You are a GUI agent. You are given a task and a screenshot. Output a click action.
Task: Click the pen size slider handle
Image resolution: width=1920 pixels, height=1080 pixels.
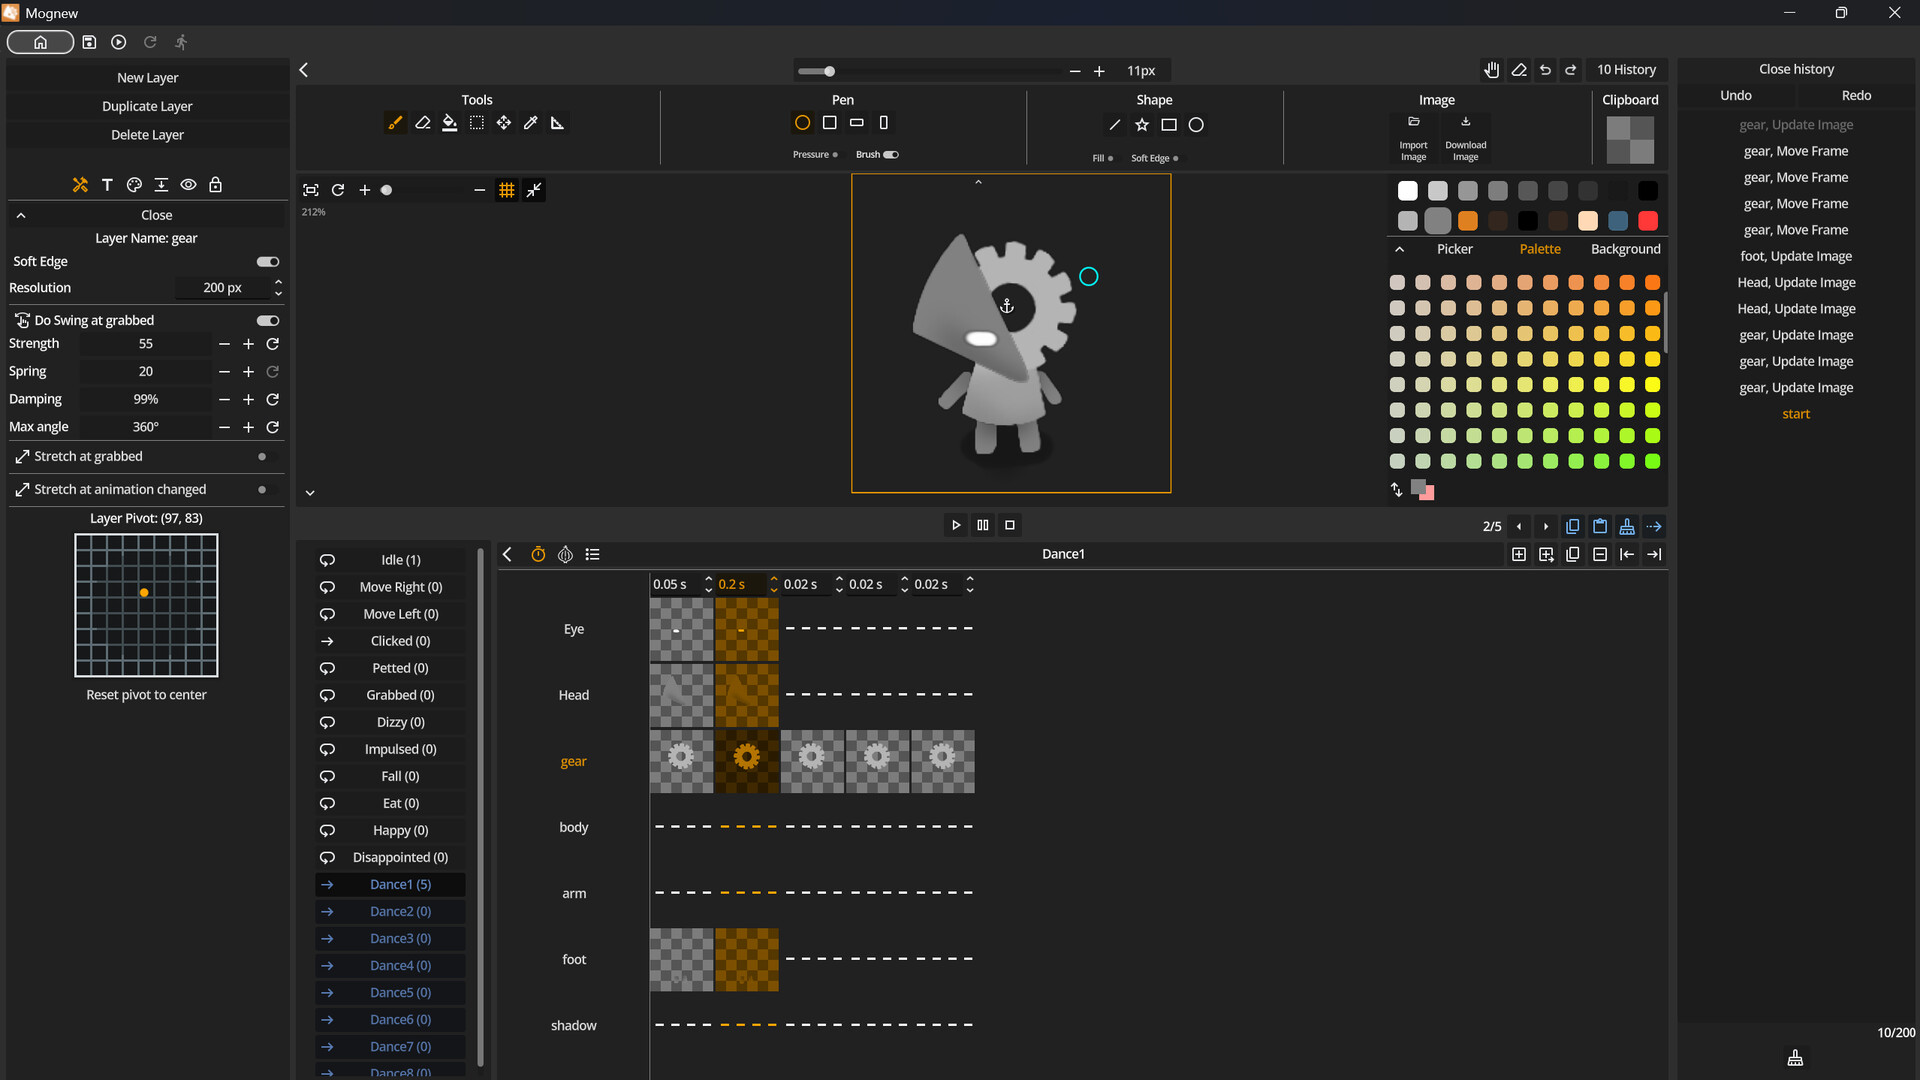click(829, 71)
